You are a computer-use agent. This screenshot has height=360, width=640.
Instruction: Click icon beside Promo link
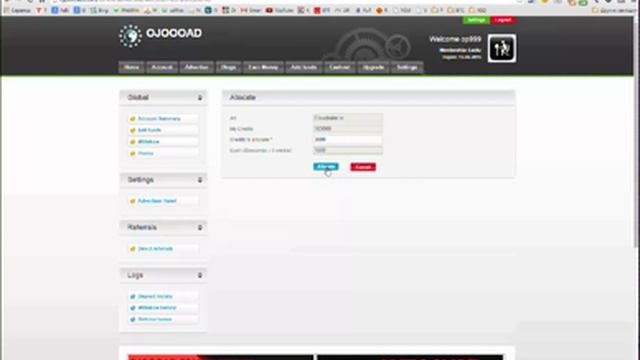click(x=132, y=154)
